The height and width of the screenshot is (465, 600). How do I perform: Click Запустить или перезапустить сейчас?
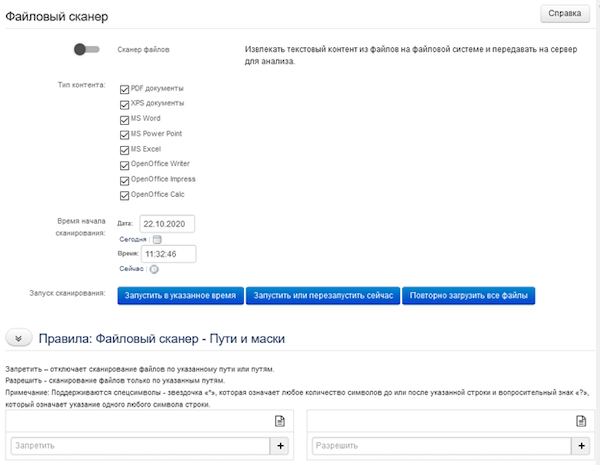(322, 295)
